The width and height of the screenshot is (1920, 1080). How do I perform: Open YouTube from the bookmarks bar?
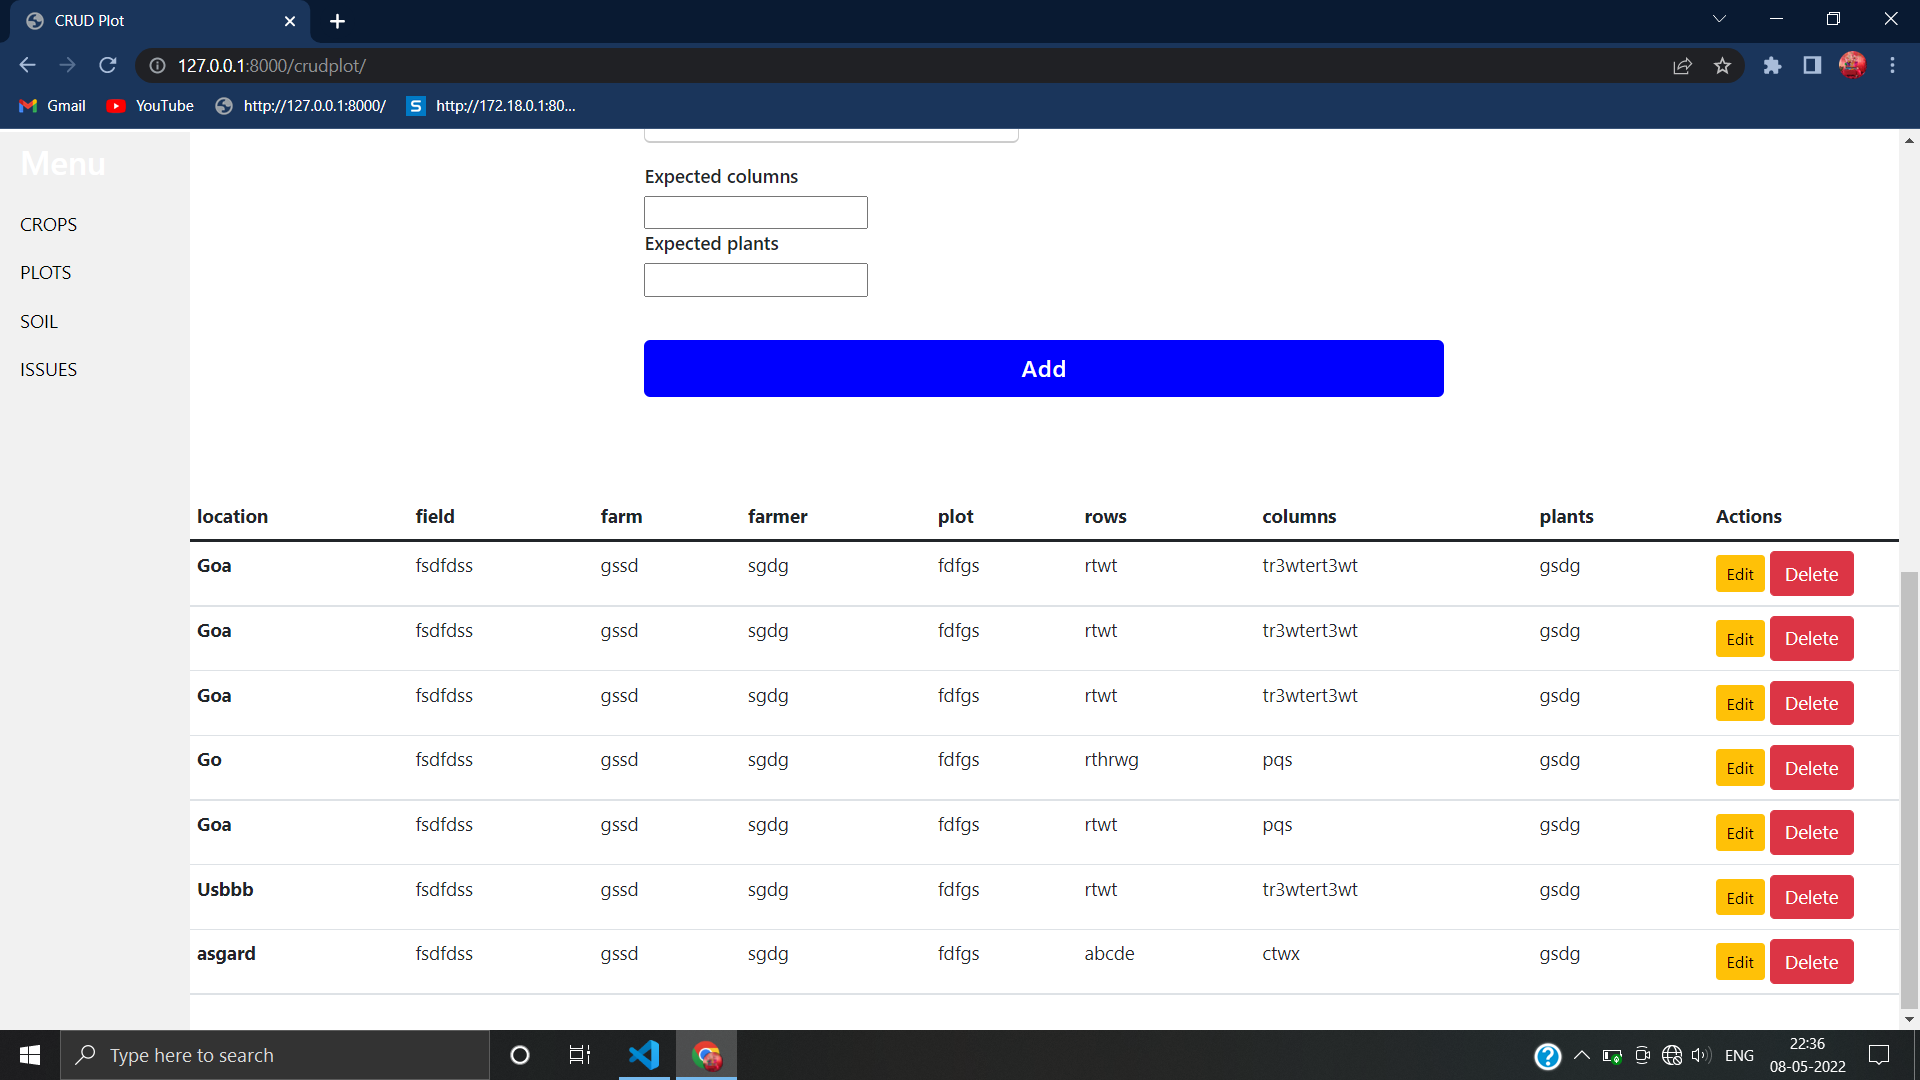pos(149,105)
